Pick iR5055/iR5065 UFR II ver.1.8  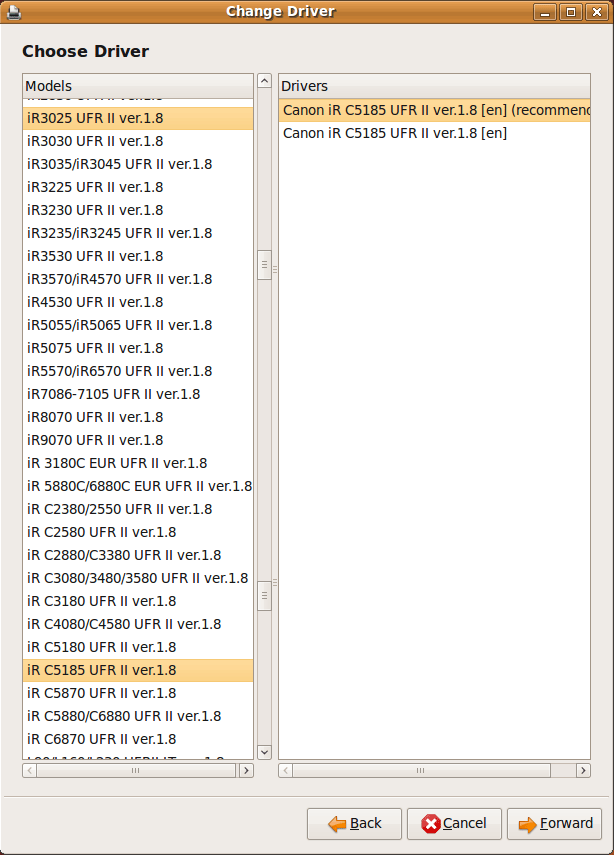click(x=138, y=325)
